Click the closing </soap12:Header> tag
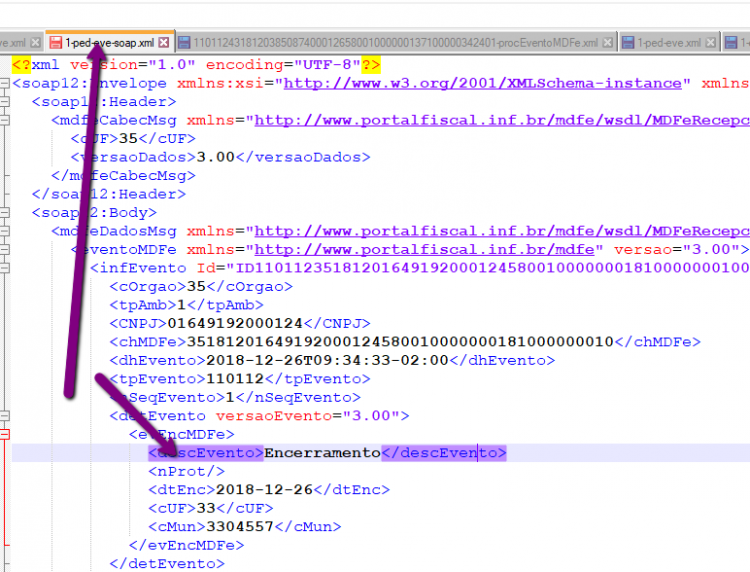This screenshot has height=572, width=750. (109, 194)
